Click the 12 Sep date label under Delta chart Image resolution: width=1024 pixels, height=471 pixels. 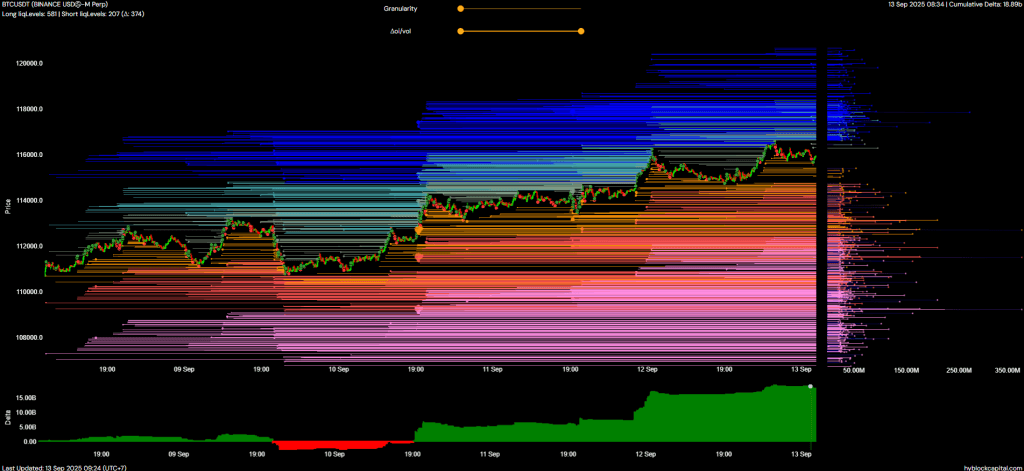[646, 454]
